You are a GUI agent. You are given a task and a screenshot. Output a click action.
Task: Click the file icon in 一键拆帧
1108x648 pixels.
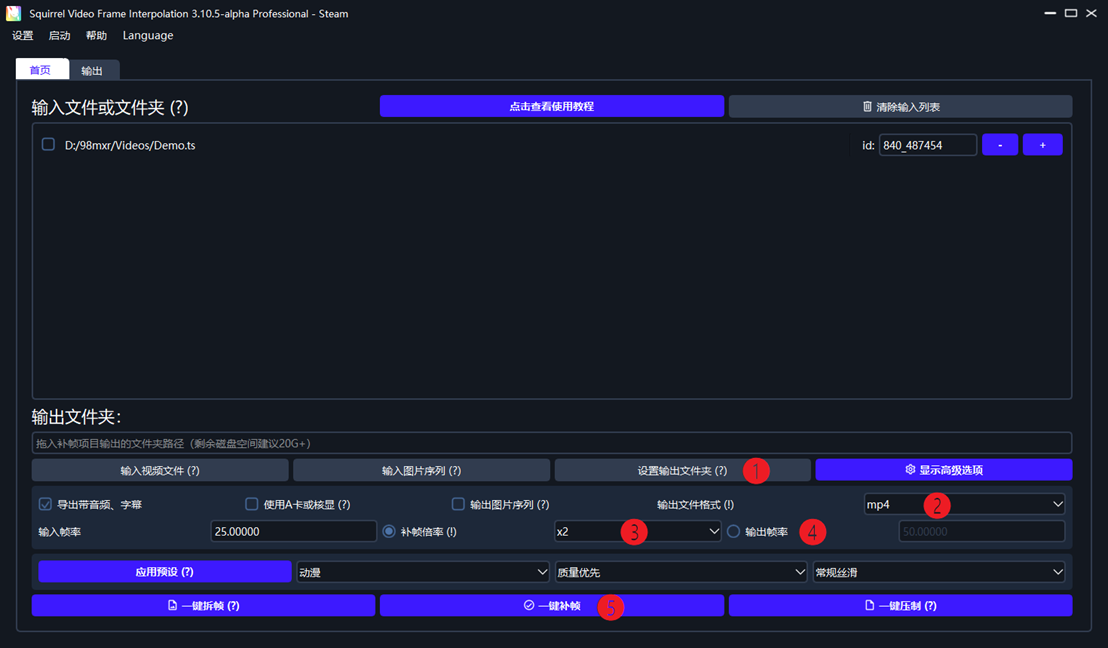pos(172,606)
